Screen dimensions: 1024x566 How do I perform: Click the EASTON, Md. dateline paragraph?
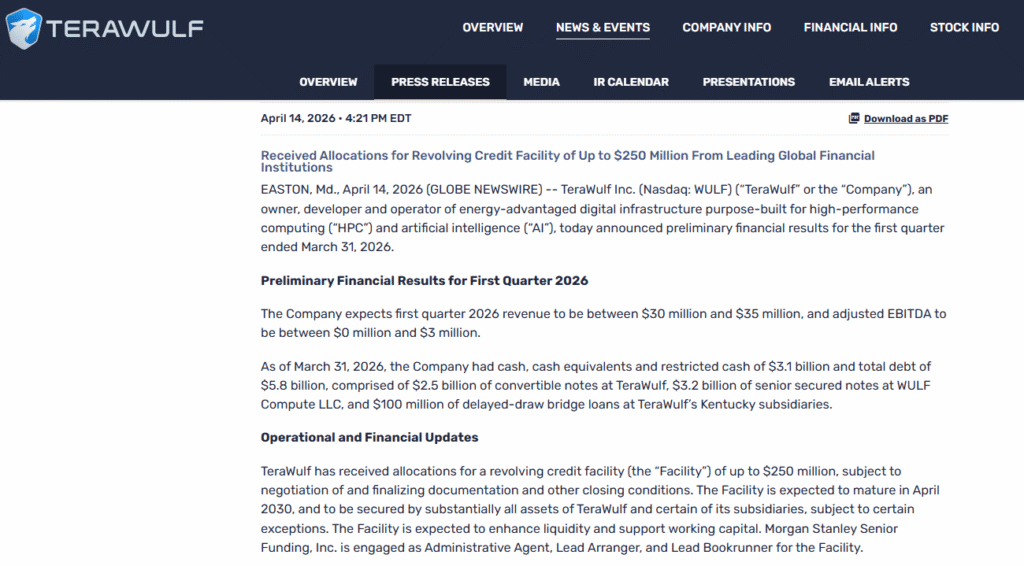(602, 218)
